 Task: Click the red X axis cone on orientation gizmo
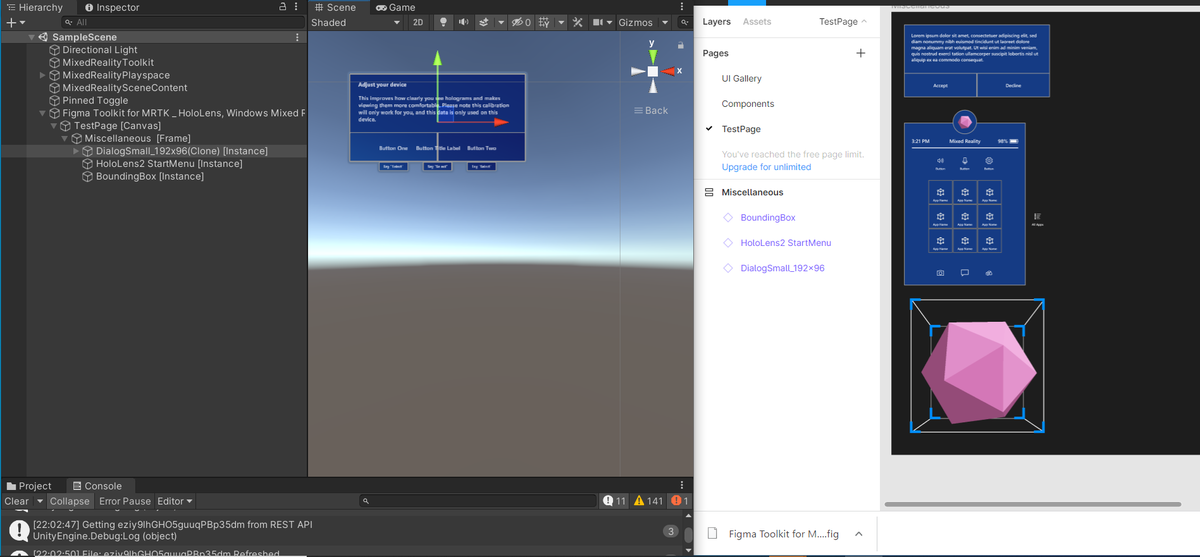tap(669, 71)
